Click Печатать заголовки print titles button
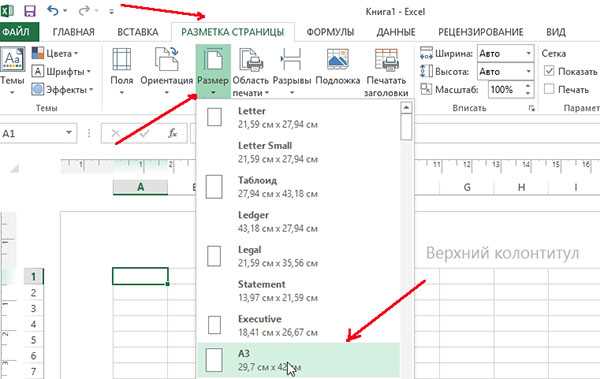This screenshot has height=379, width=600. 386,72
